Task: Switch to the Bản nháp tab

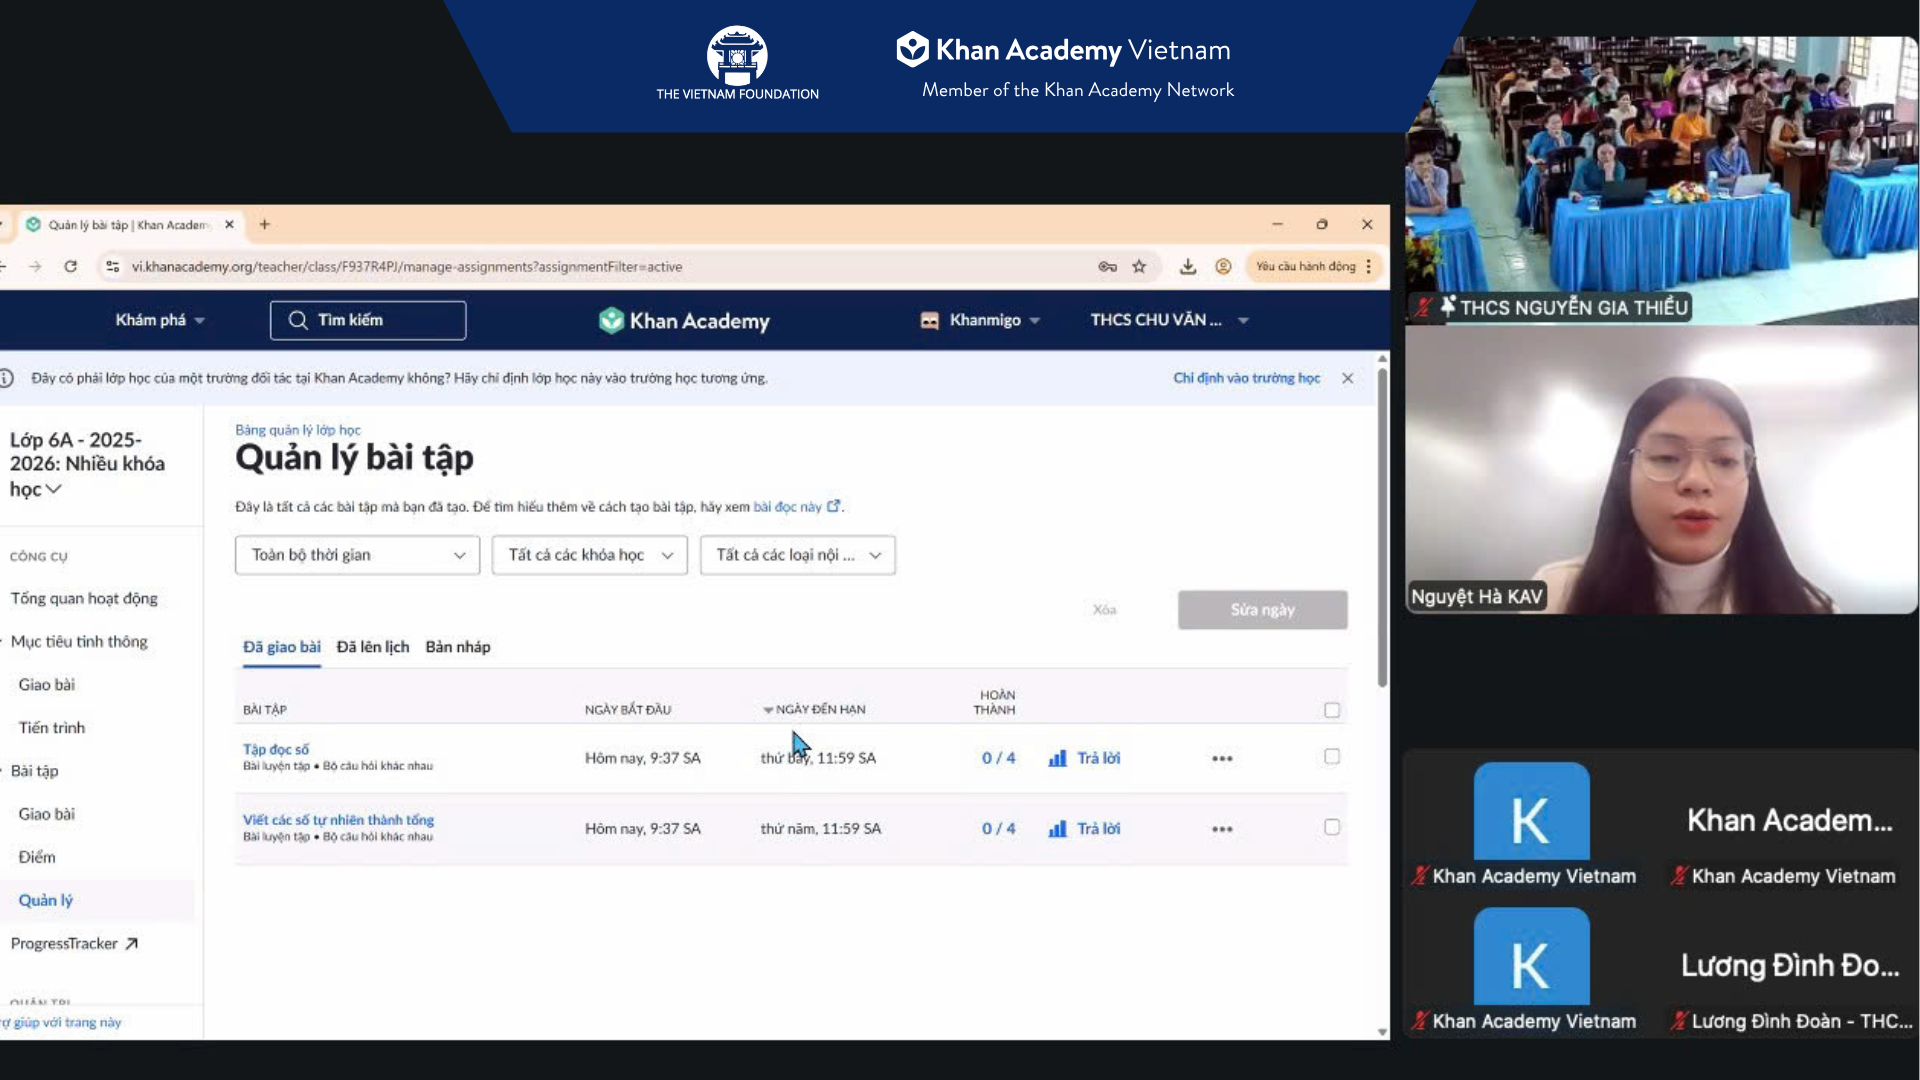Action: pos(457,647)
